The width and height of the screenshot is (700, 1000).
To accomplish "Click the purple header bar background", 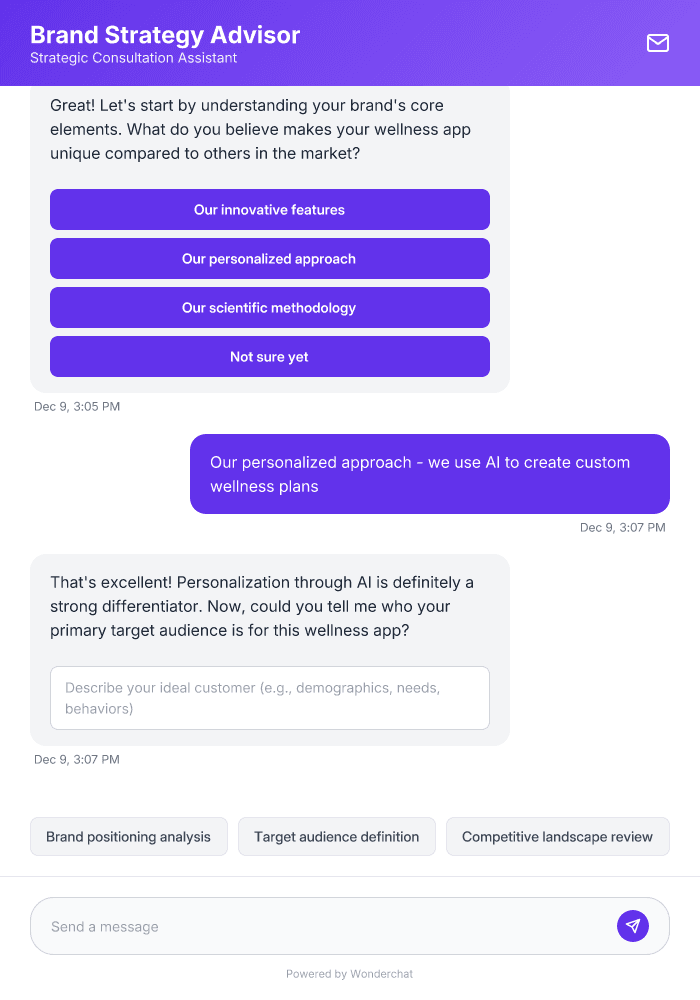I will (x=450, y=43).
